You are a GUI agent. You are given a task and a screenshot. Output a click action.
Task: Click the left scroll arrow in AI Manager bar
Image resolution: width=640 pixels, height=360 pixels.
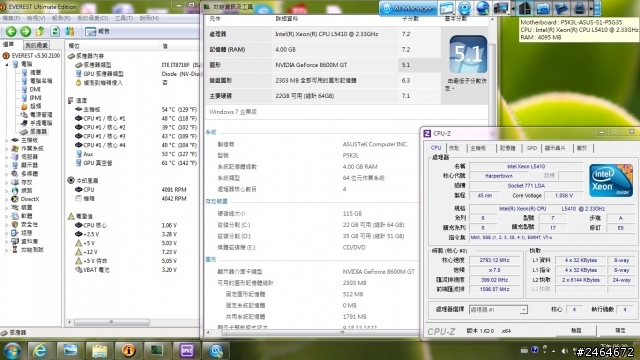coord(512,9)
